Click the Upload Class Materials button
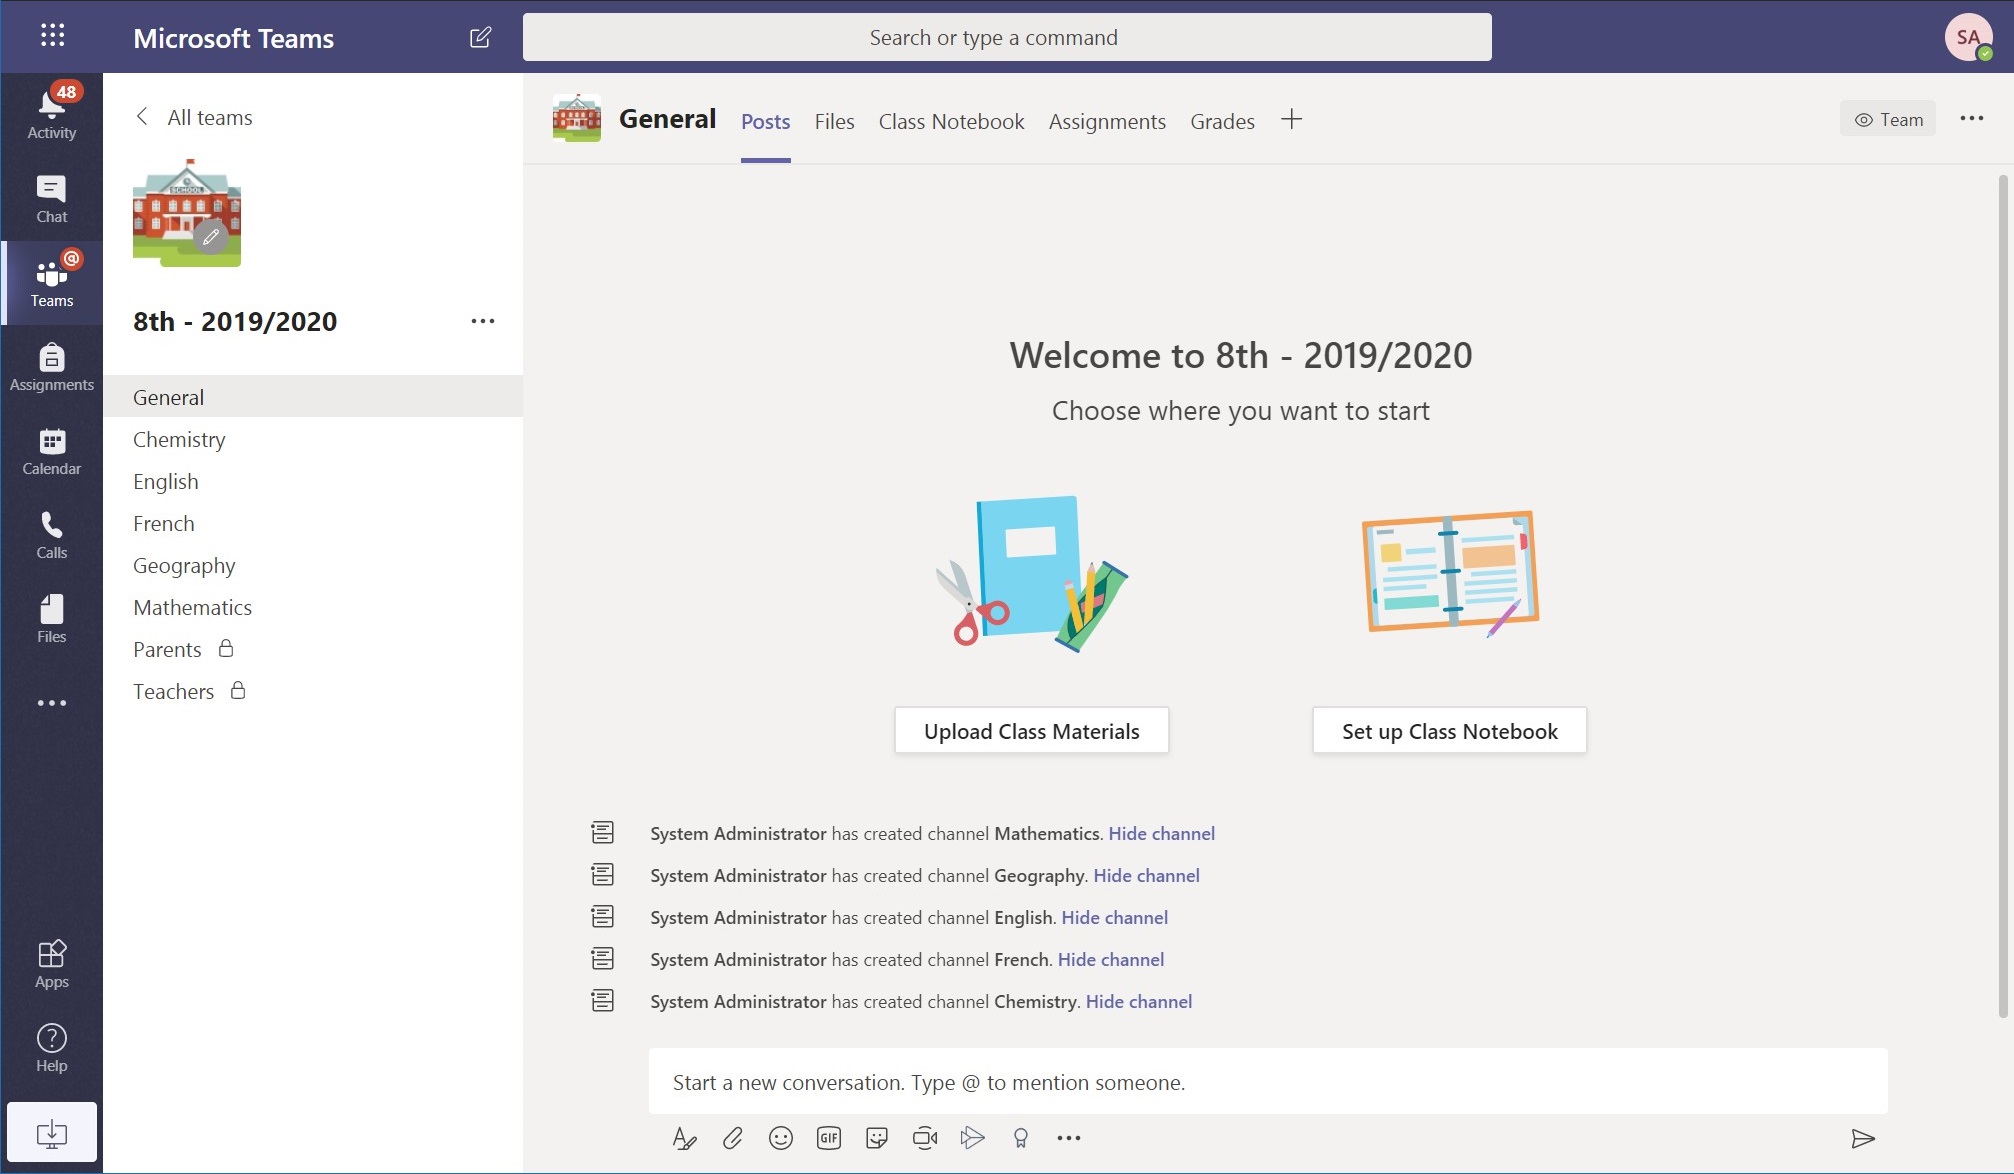2014x1174 pixels. pyautogui.click(x=1031, y=731)
